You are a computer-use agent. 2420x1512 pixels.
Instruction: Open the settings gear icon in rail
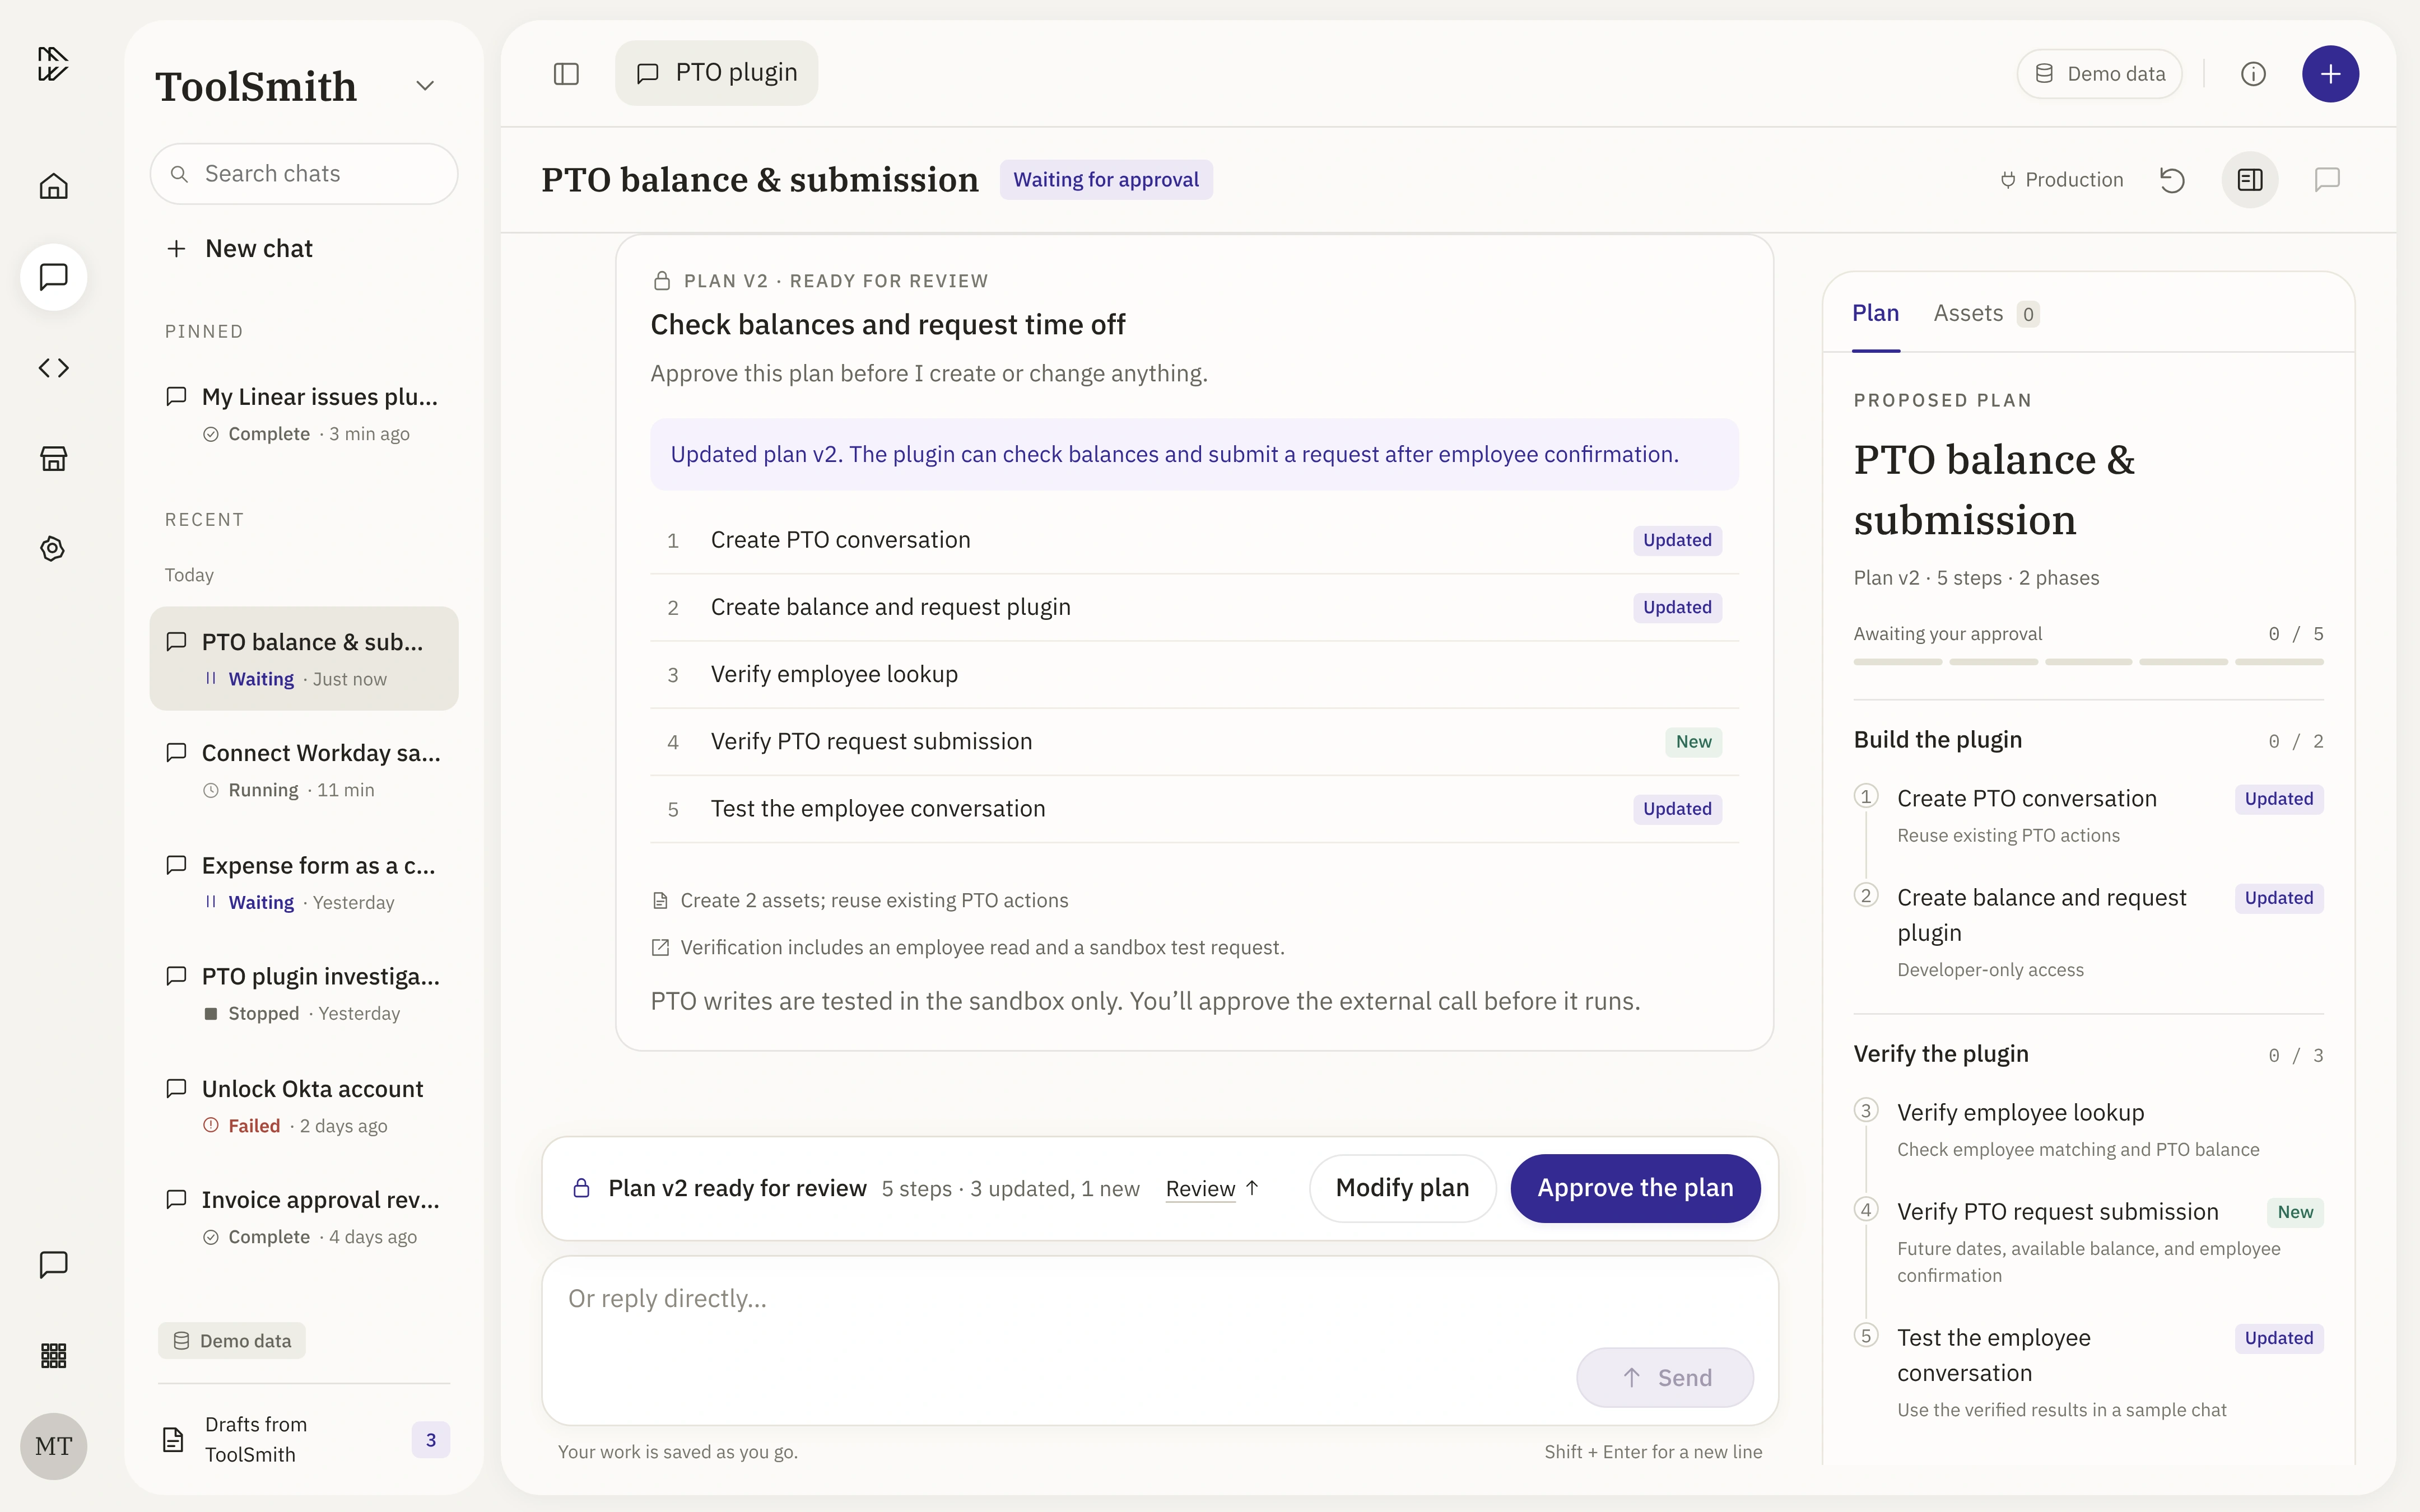click(x=53, y=549)
